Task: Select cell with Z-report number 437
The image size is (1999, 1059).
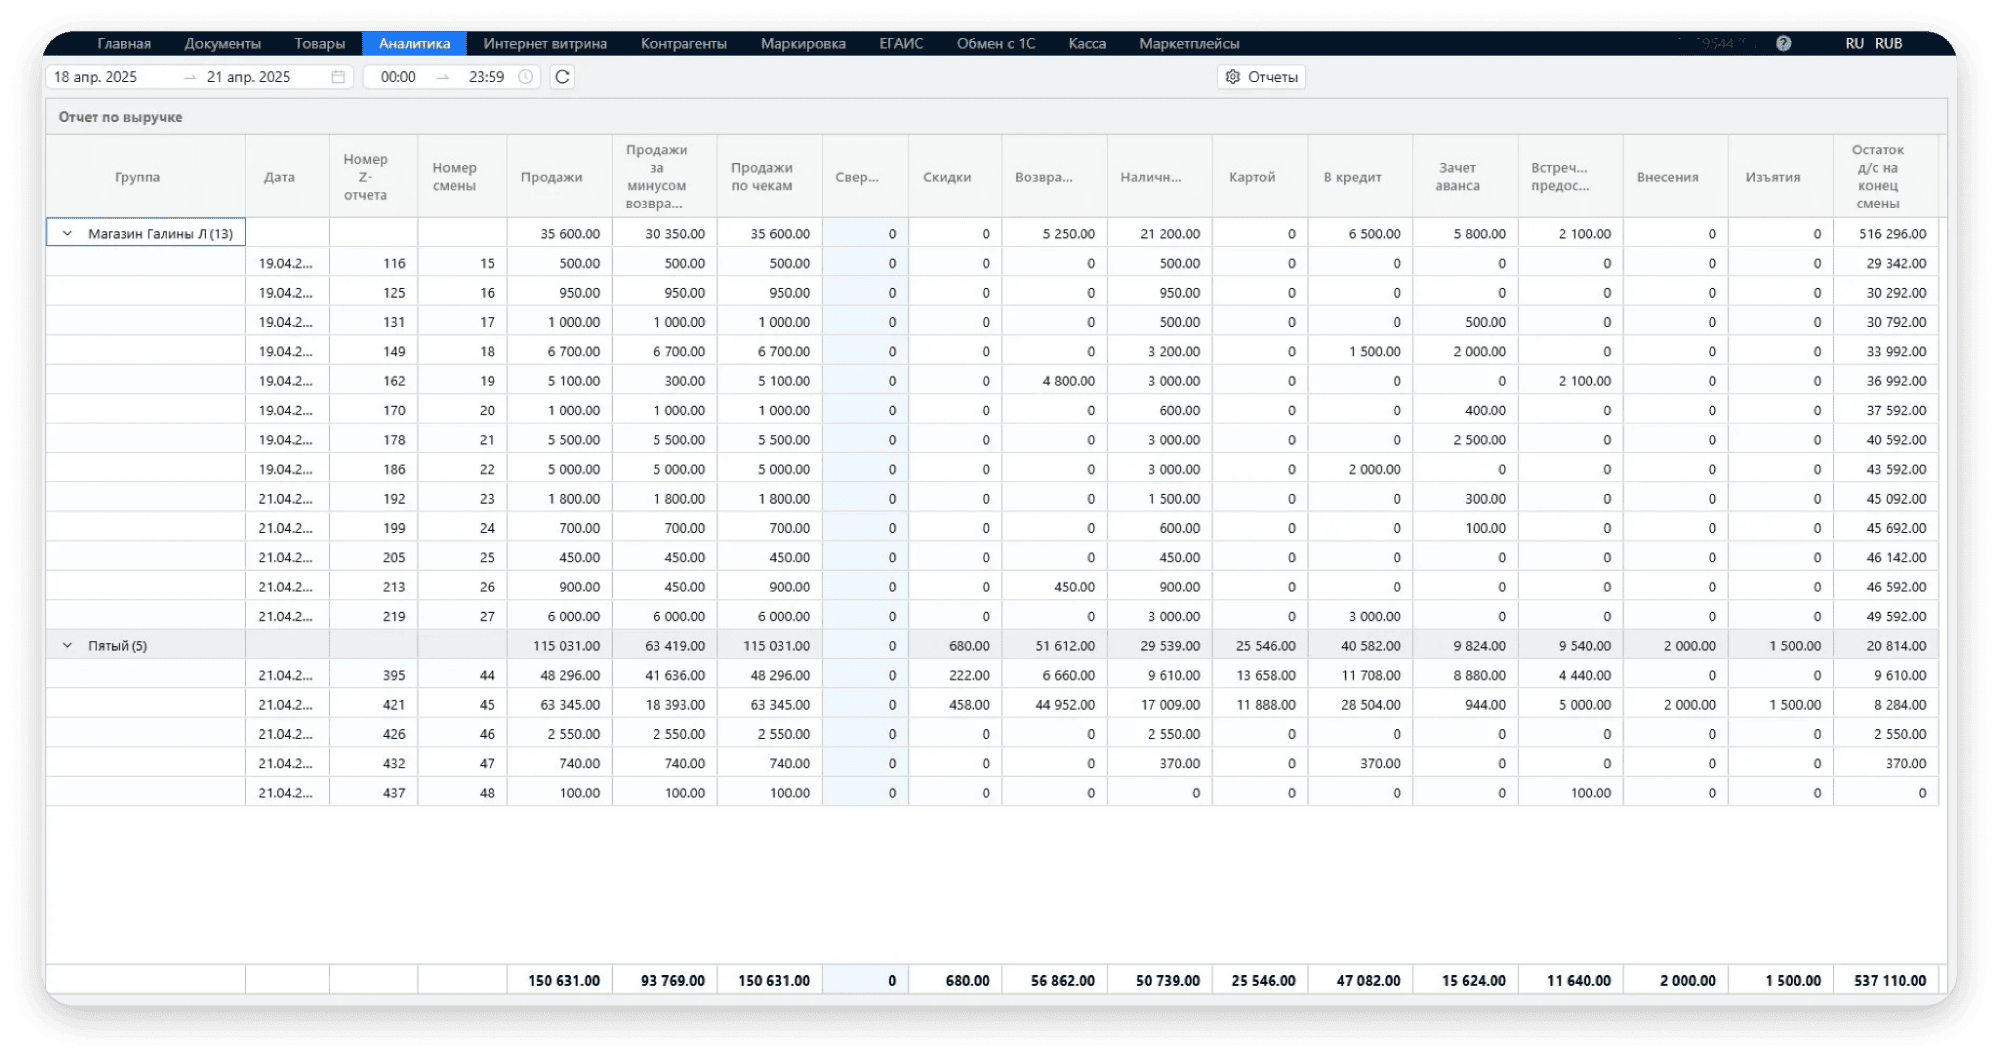Action: tap(373, 793)
